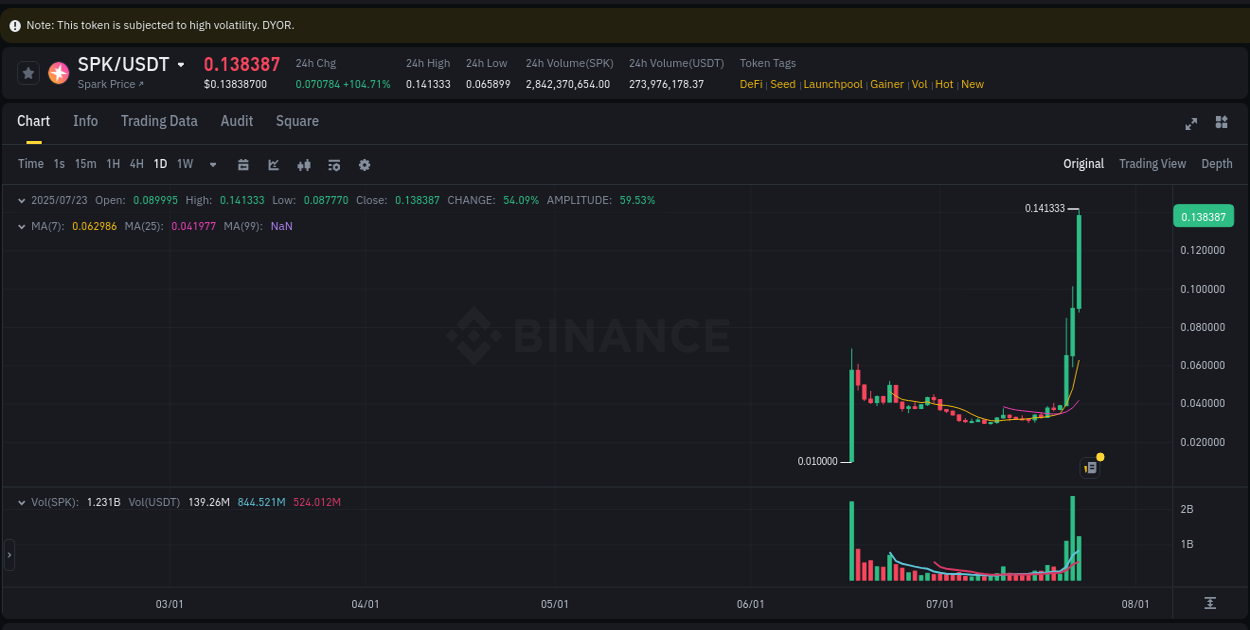The image size is (1250, 630).
Task: Open the Launchpool token tag link
Action: (x=833, y=84)
